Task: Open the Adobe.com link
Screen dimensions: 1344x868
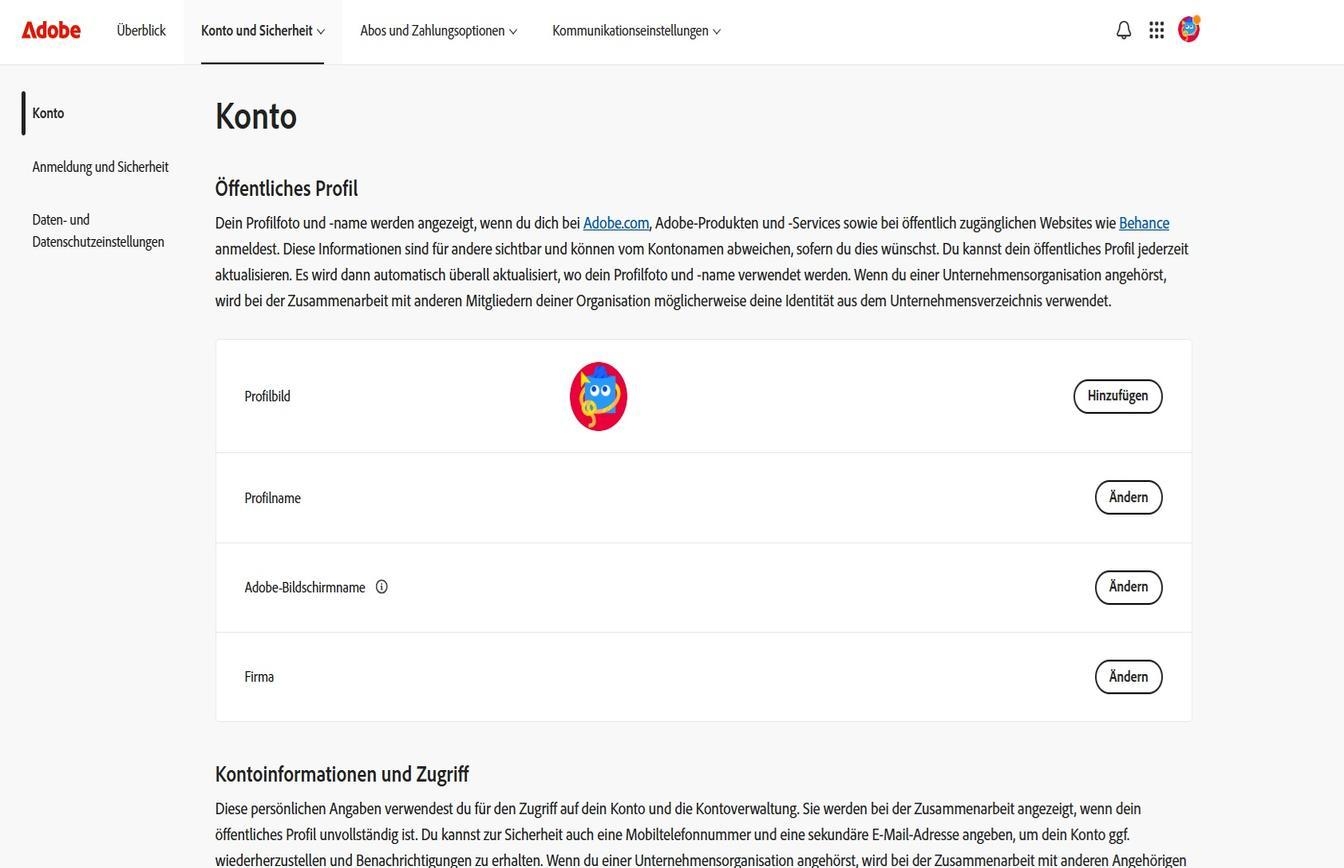Action: (614, 222)
